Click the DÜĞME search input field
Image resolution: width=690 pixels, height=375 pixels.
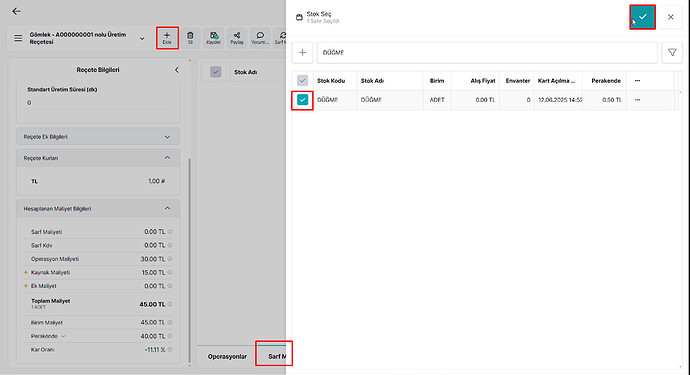point(487,52)
